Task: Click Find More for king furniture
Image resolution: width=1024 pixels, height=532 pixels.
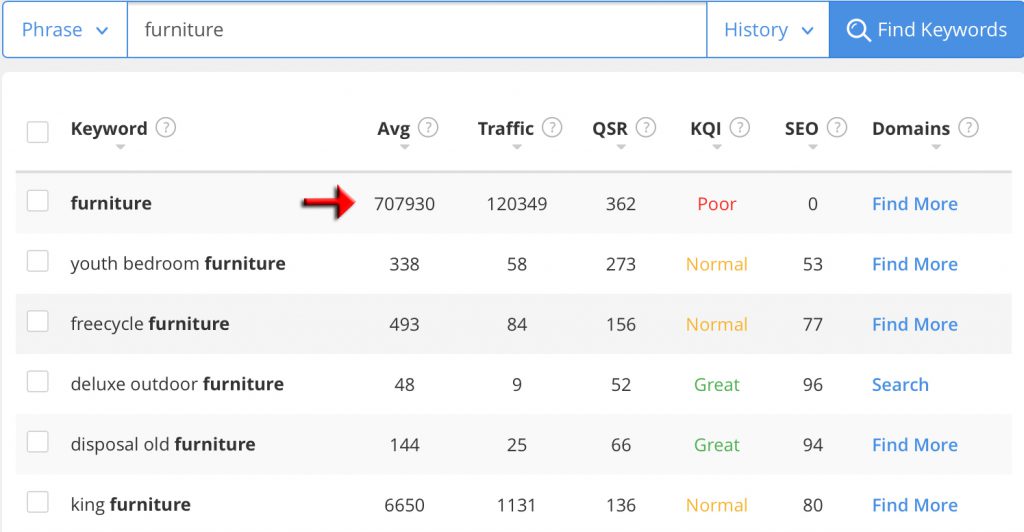Action: coord(915,505)
